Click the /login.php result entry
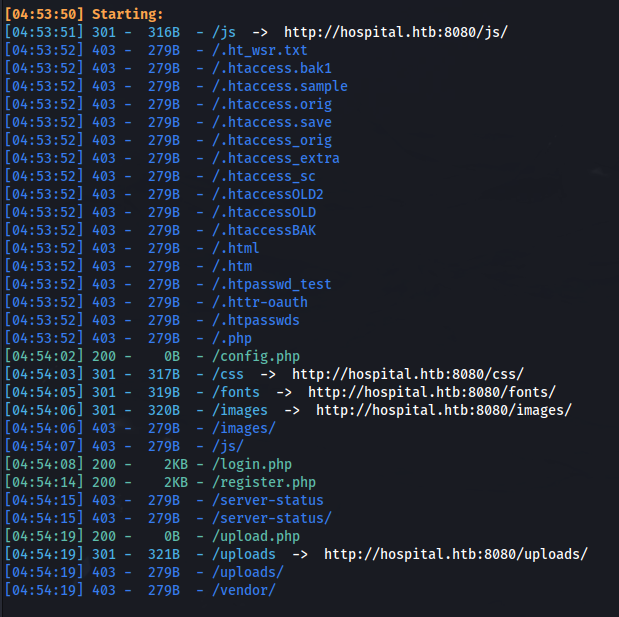This screenshot has height=617, width=619. coord(252,464)
